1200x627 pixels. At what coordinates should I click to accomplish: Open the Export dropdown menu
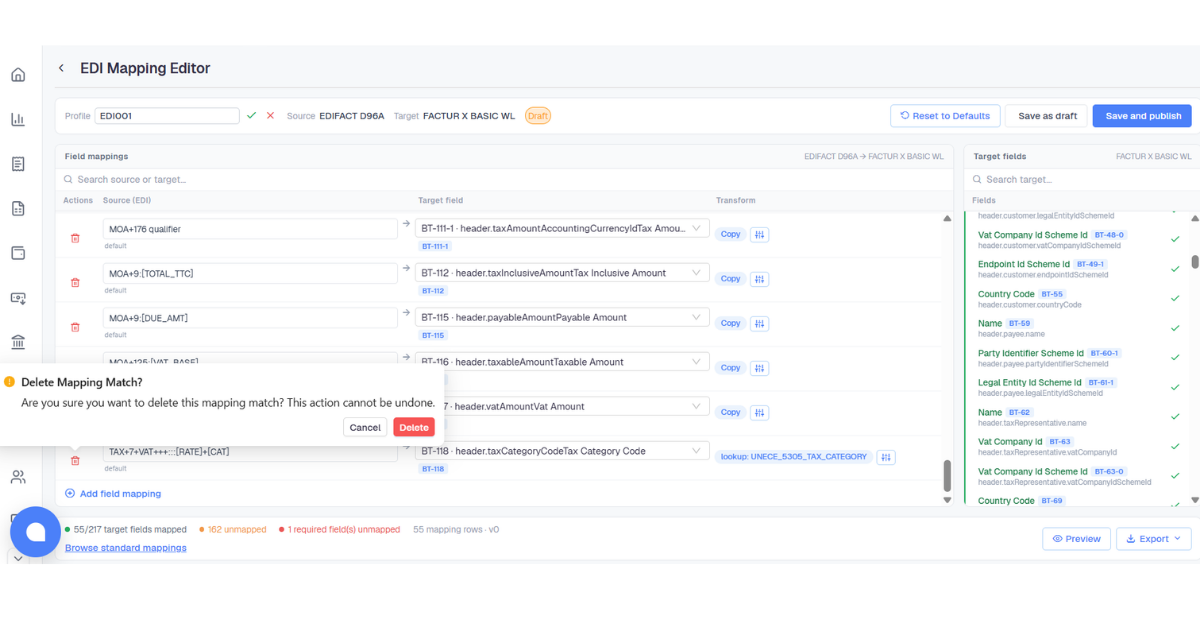(x=1153, y=538)
